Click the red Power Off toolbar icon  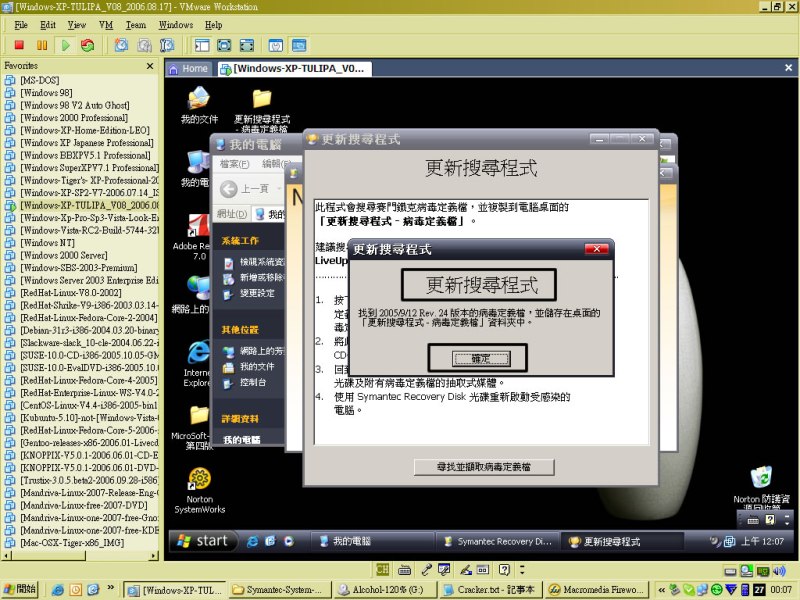19,45
